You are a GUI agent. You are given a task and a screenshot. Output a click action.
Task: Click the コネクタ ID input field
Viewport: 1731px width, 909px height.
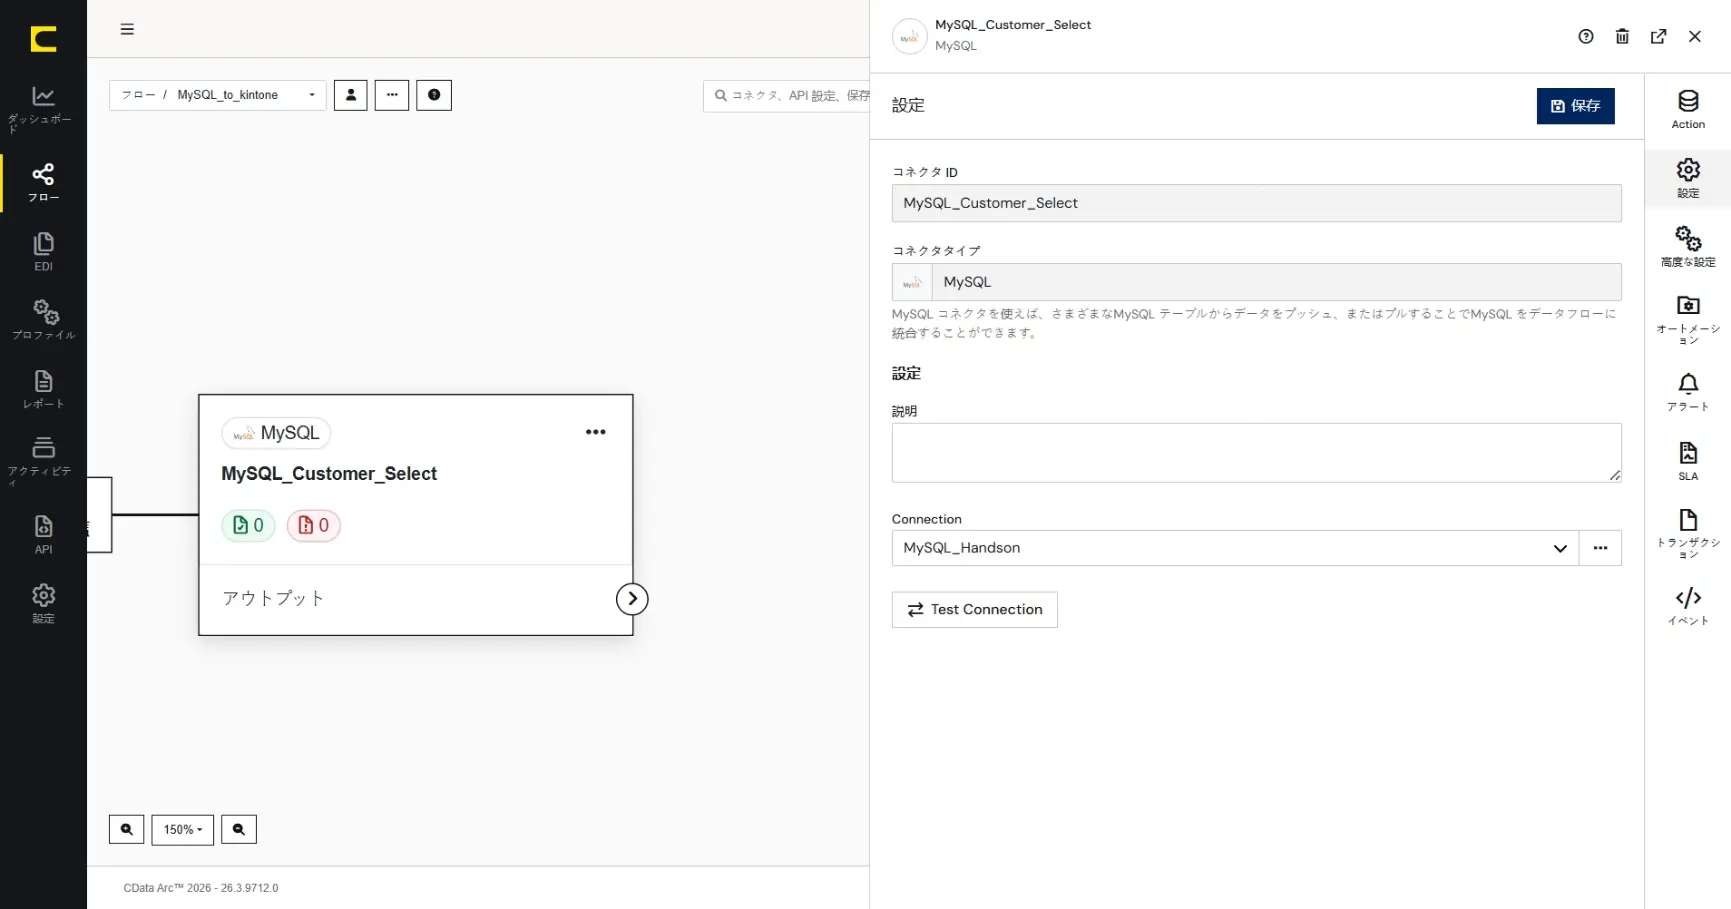[x=1256, y=203]
